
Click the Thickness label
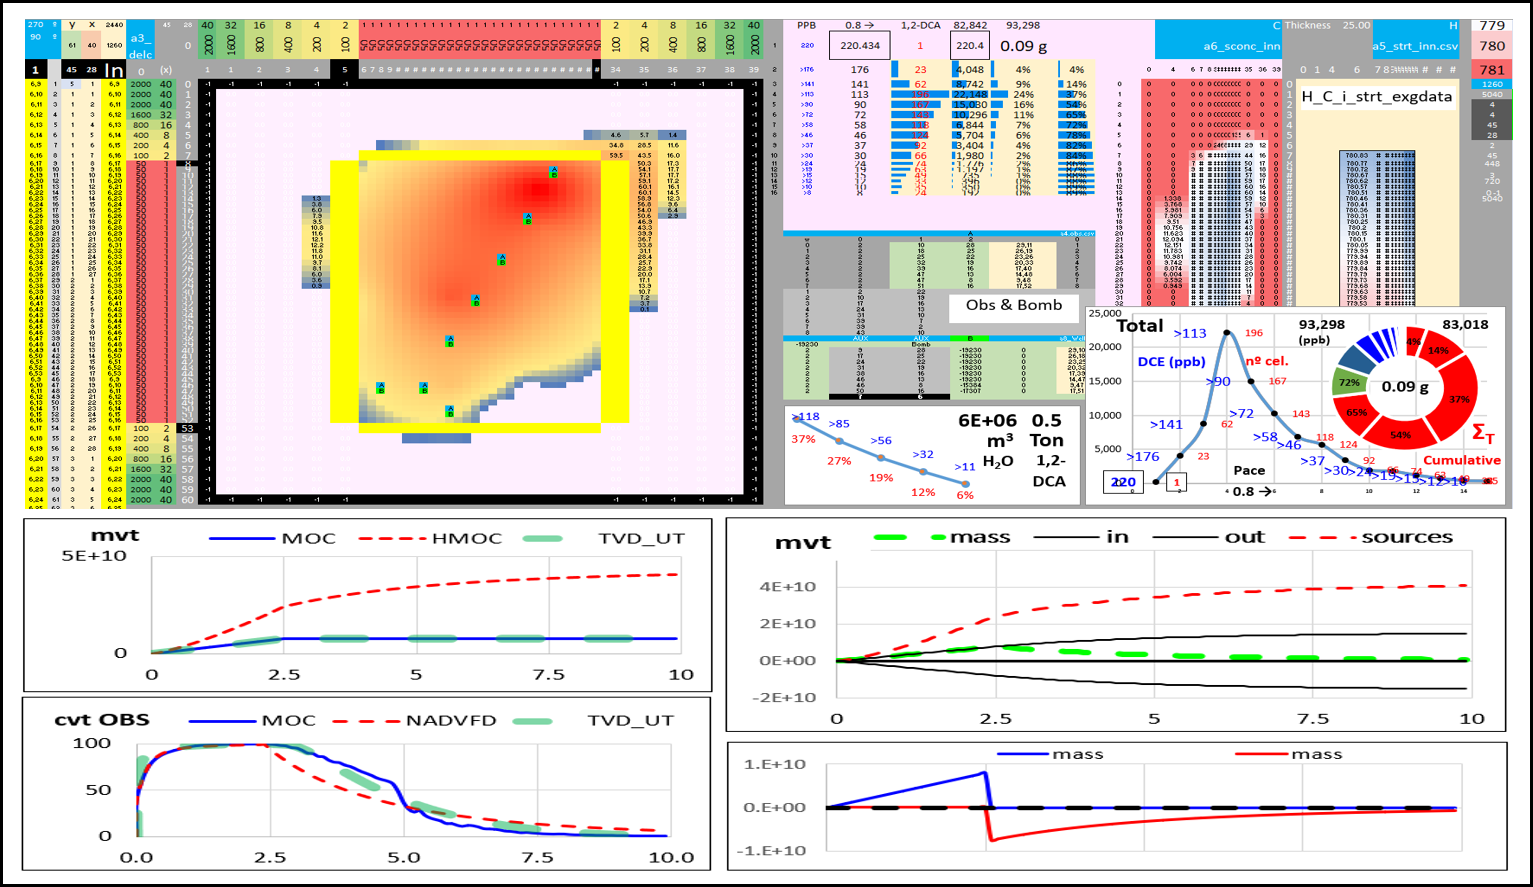(1308, 25)
